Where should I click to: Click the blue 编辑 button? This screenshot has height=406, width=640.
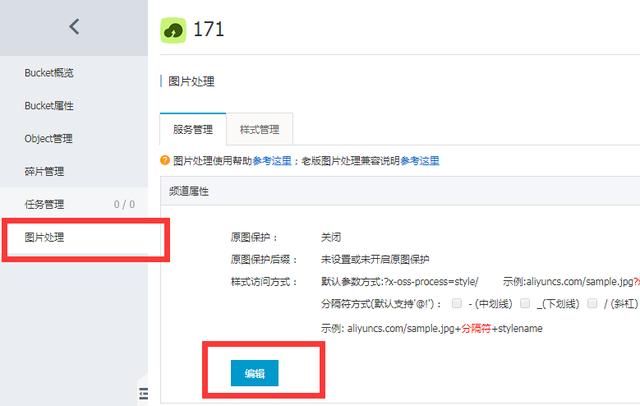(x=255, y=373)
